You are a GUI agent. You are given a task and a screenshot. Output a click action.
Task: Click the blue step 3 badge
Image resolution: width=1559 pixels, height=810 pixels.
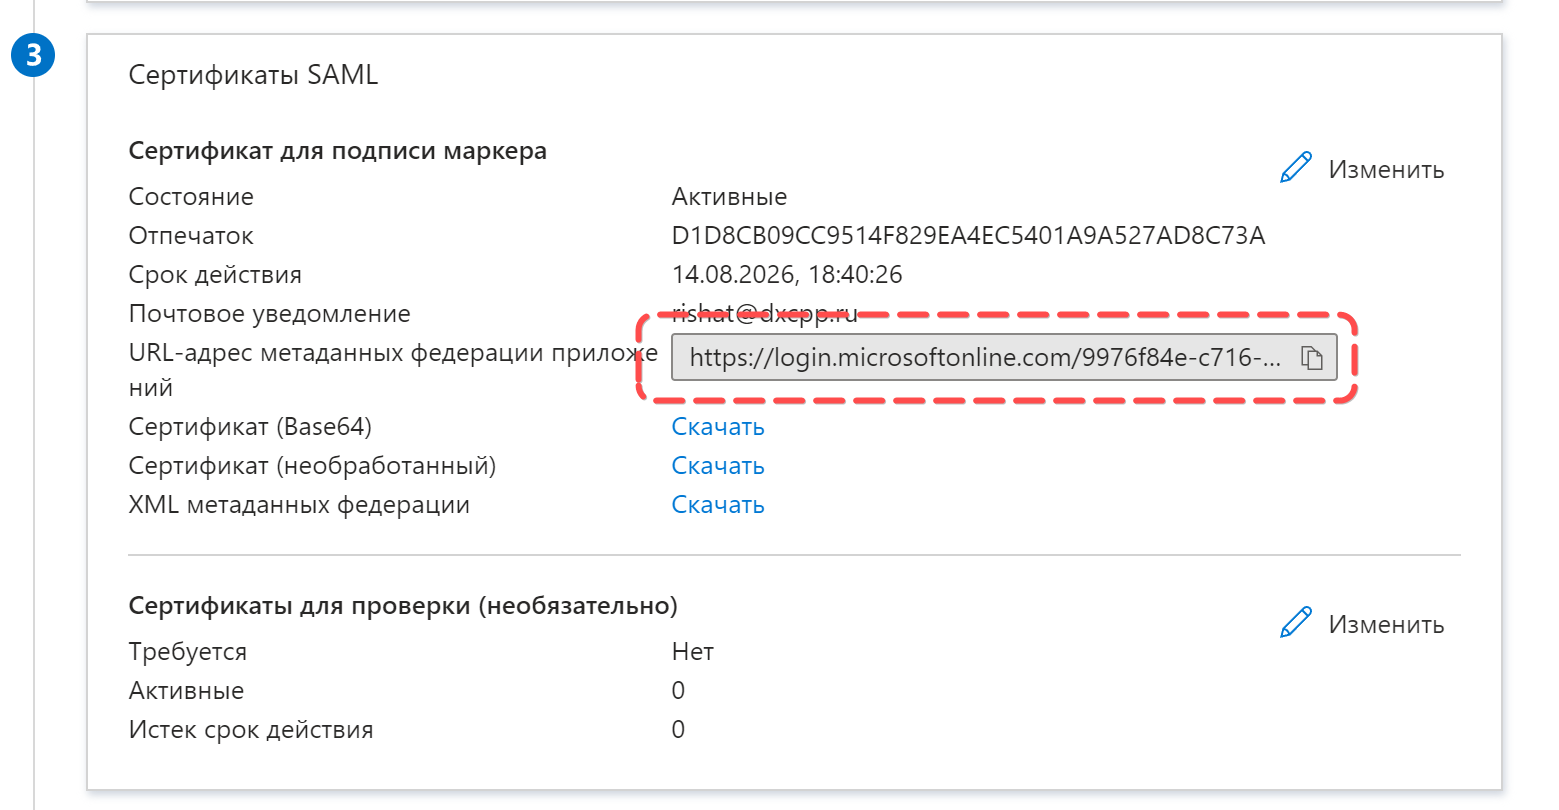click(33, 55)
